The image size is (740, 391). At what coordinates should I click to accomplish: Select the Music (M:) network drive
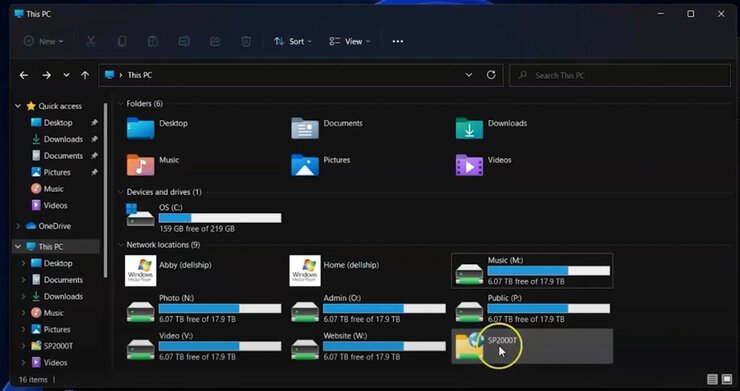(x=532, y=271)
